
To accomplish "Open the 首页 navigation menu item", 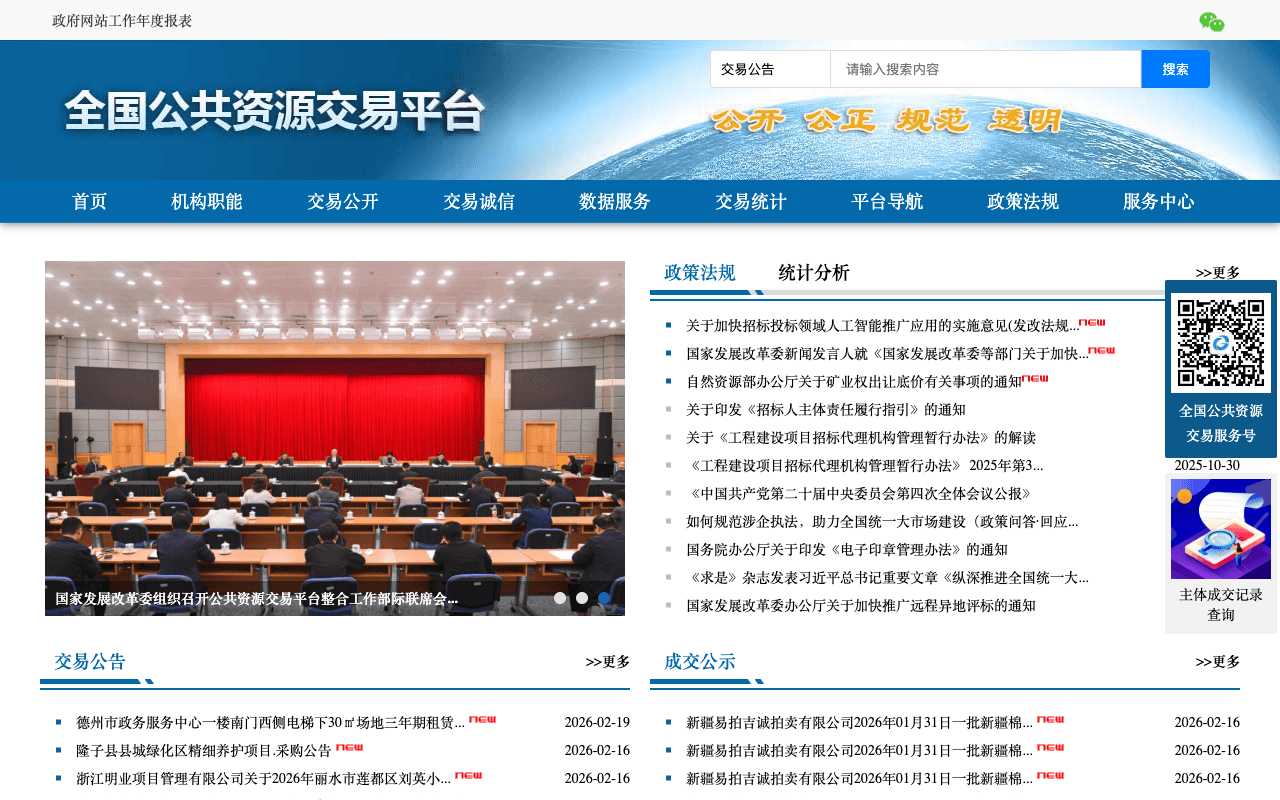I will (89, 201).
